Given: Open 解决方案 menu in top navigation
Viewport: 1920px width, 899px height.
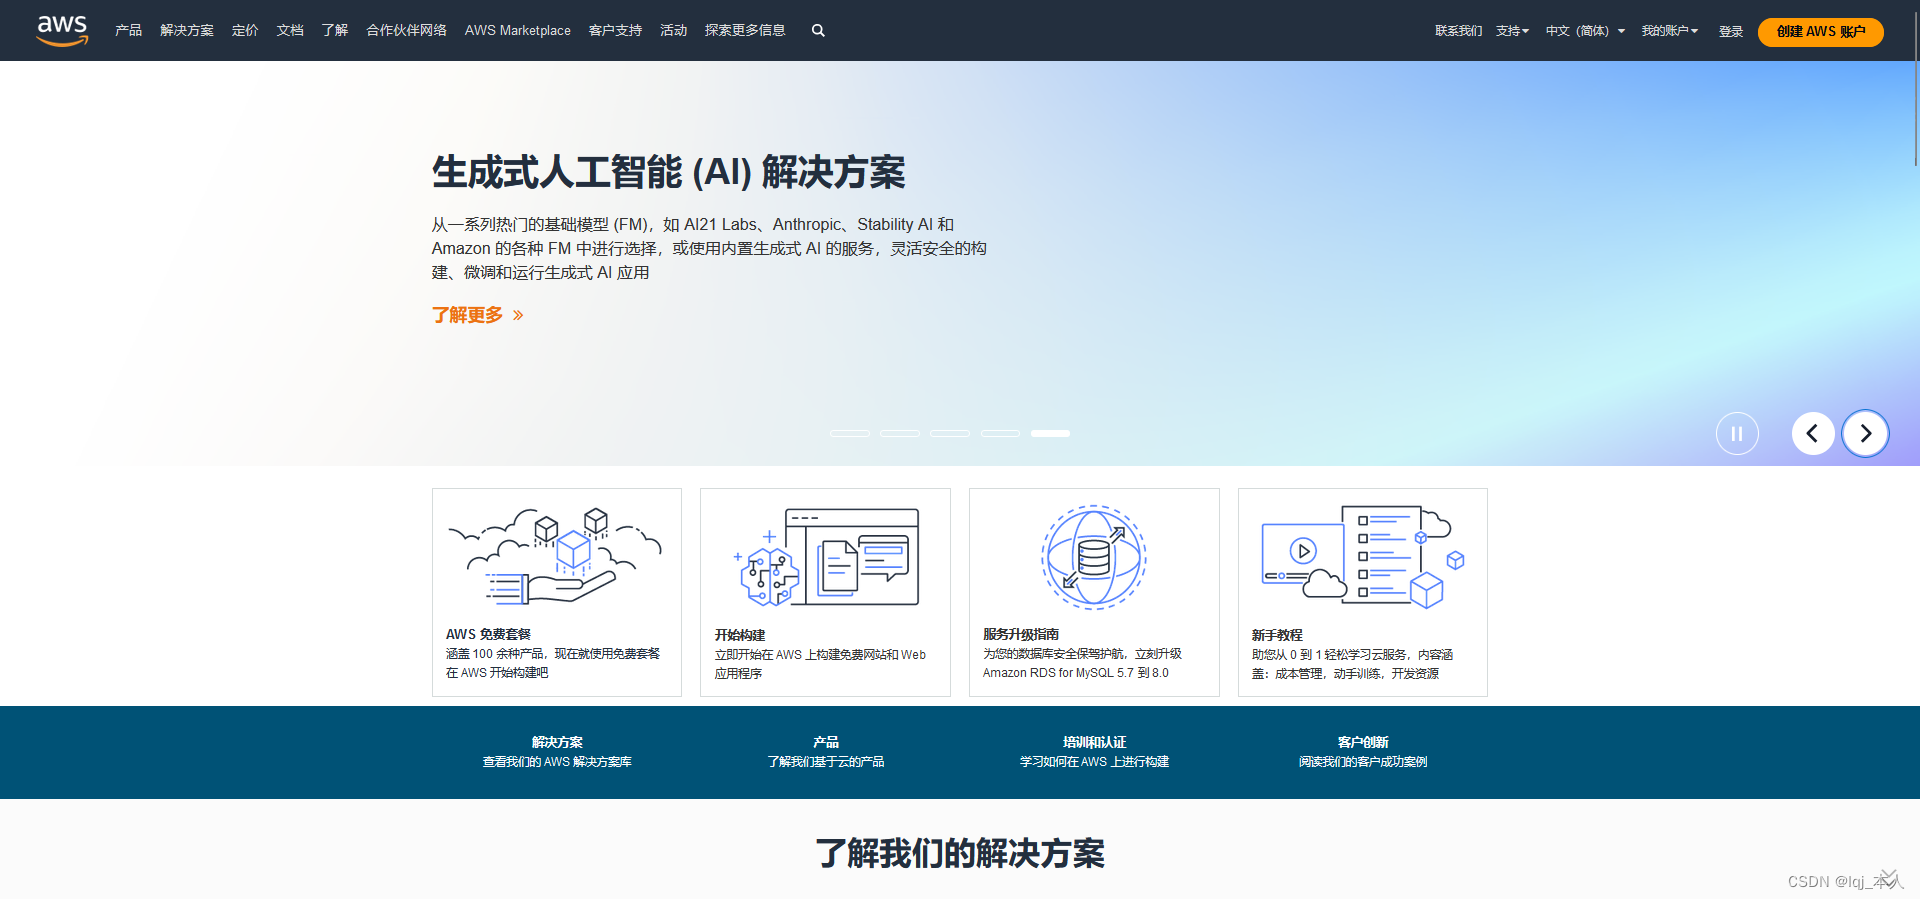Looking at the screenshot, I should point(187,31).
